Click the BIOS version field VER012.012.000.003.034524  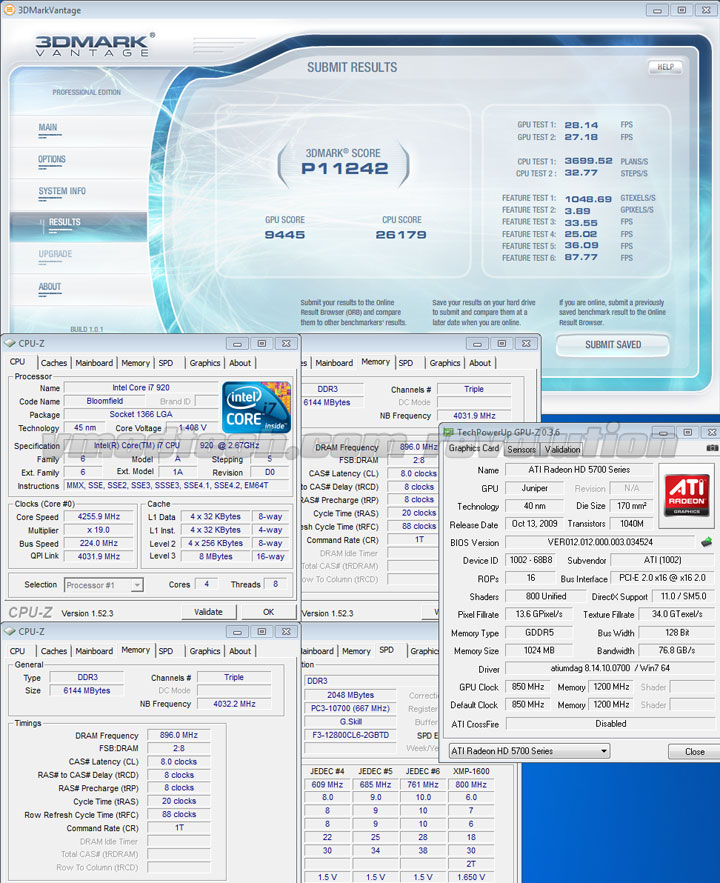(600, 542)
